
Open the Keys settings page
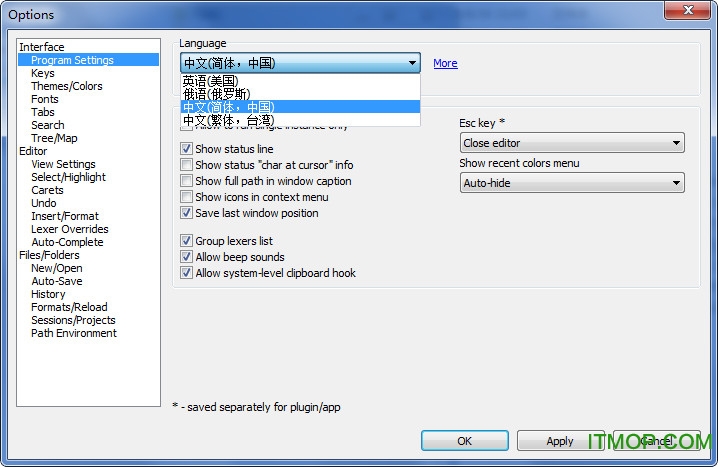43,73
